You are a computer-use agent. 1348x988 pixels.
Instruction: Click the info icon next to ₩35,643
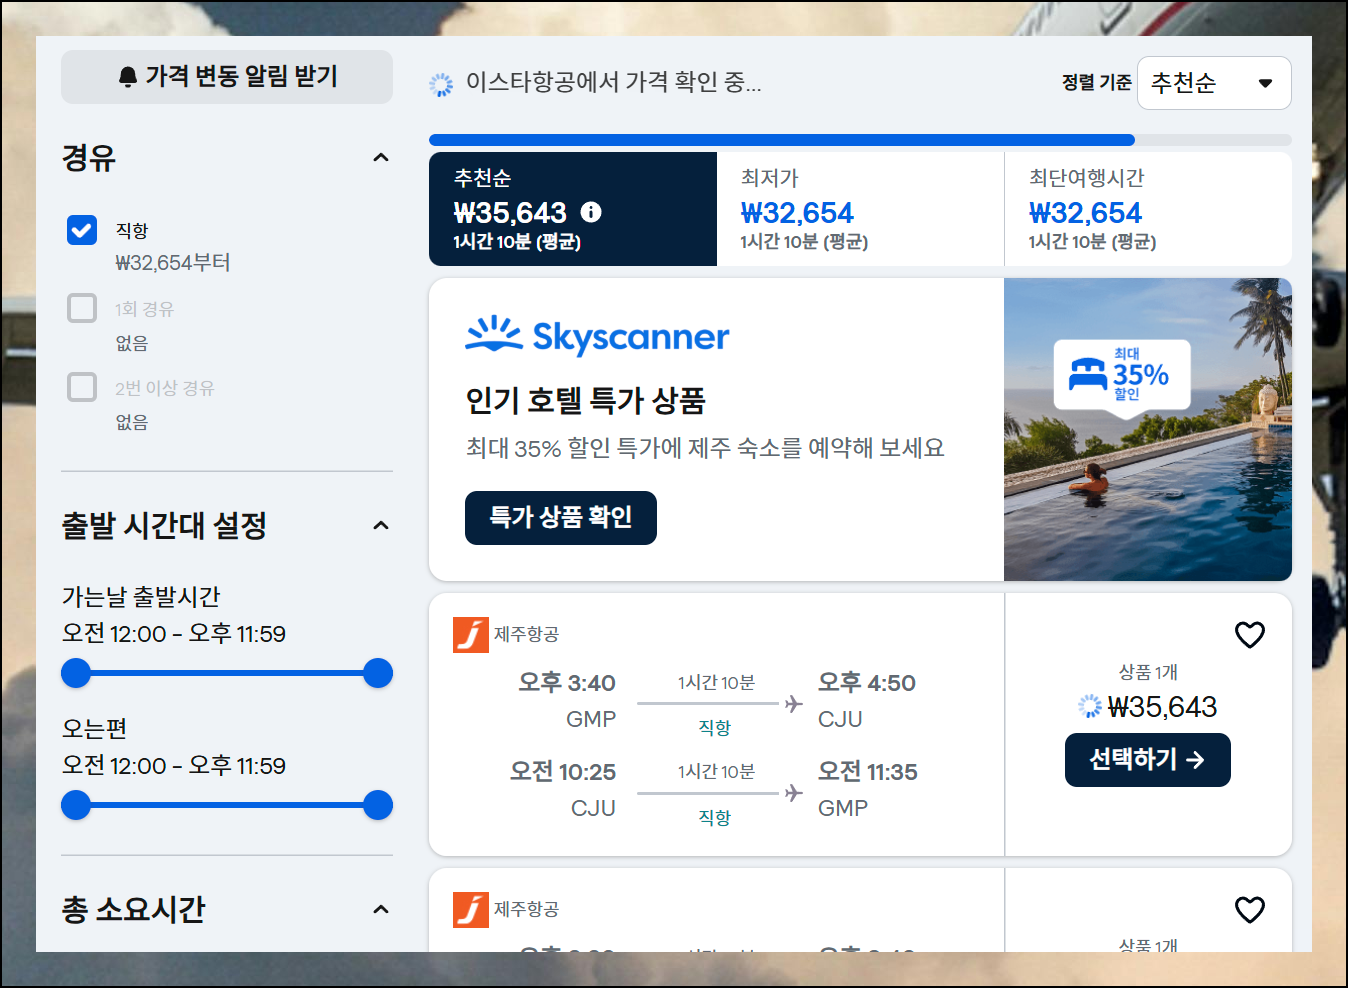click(x=591, y=212)
